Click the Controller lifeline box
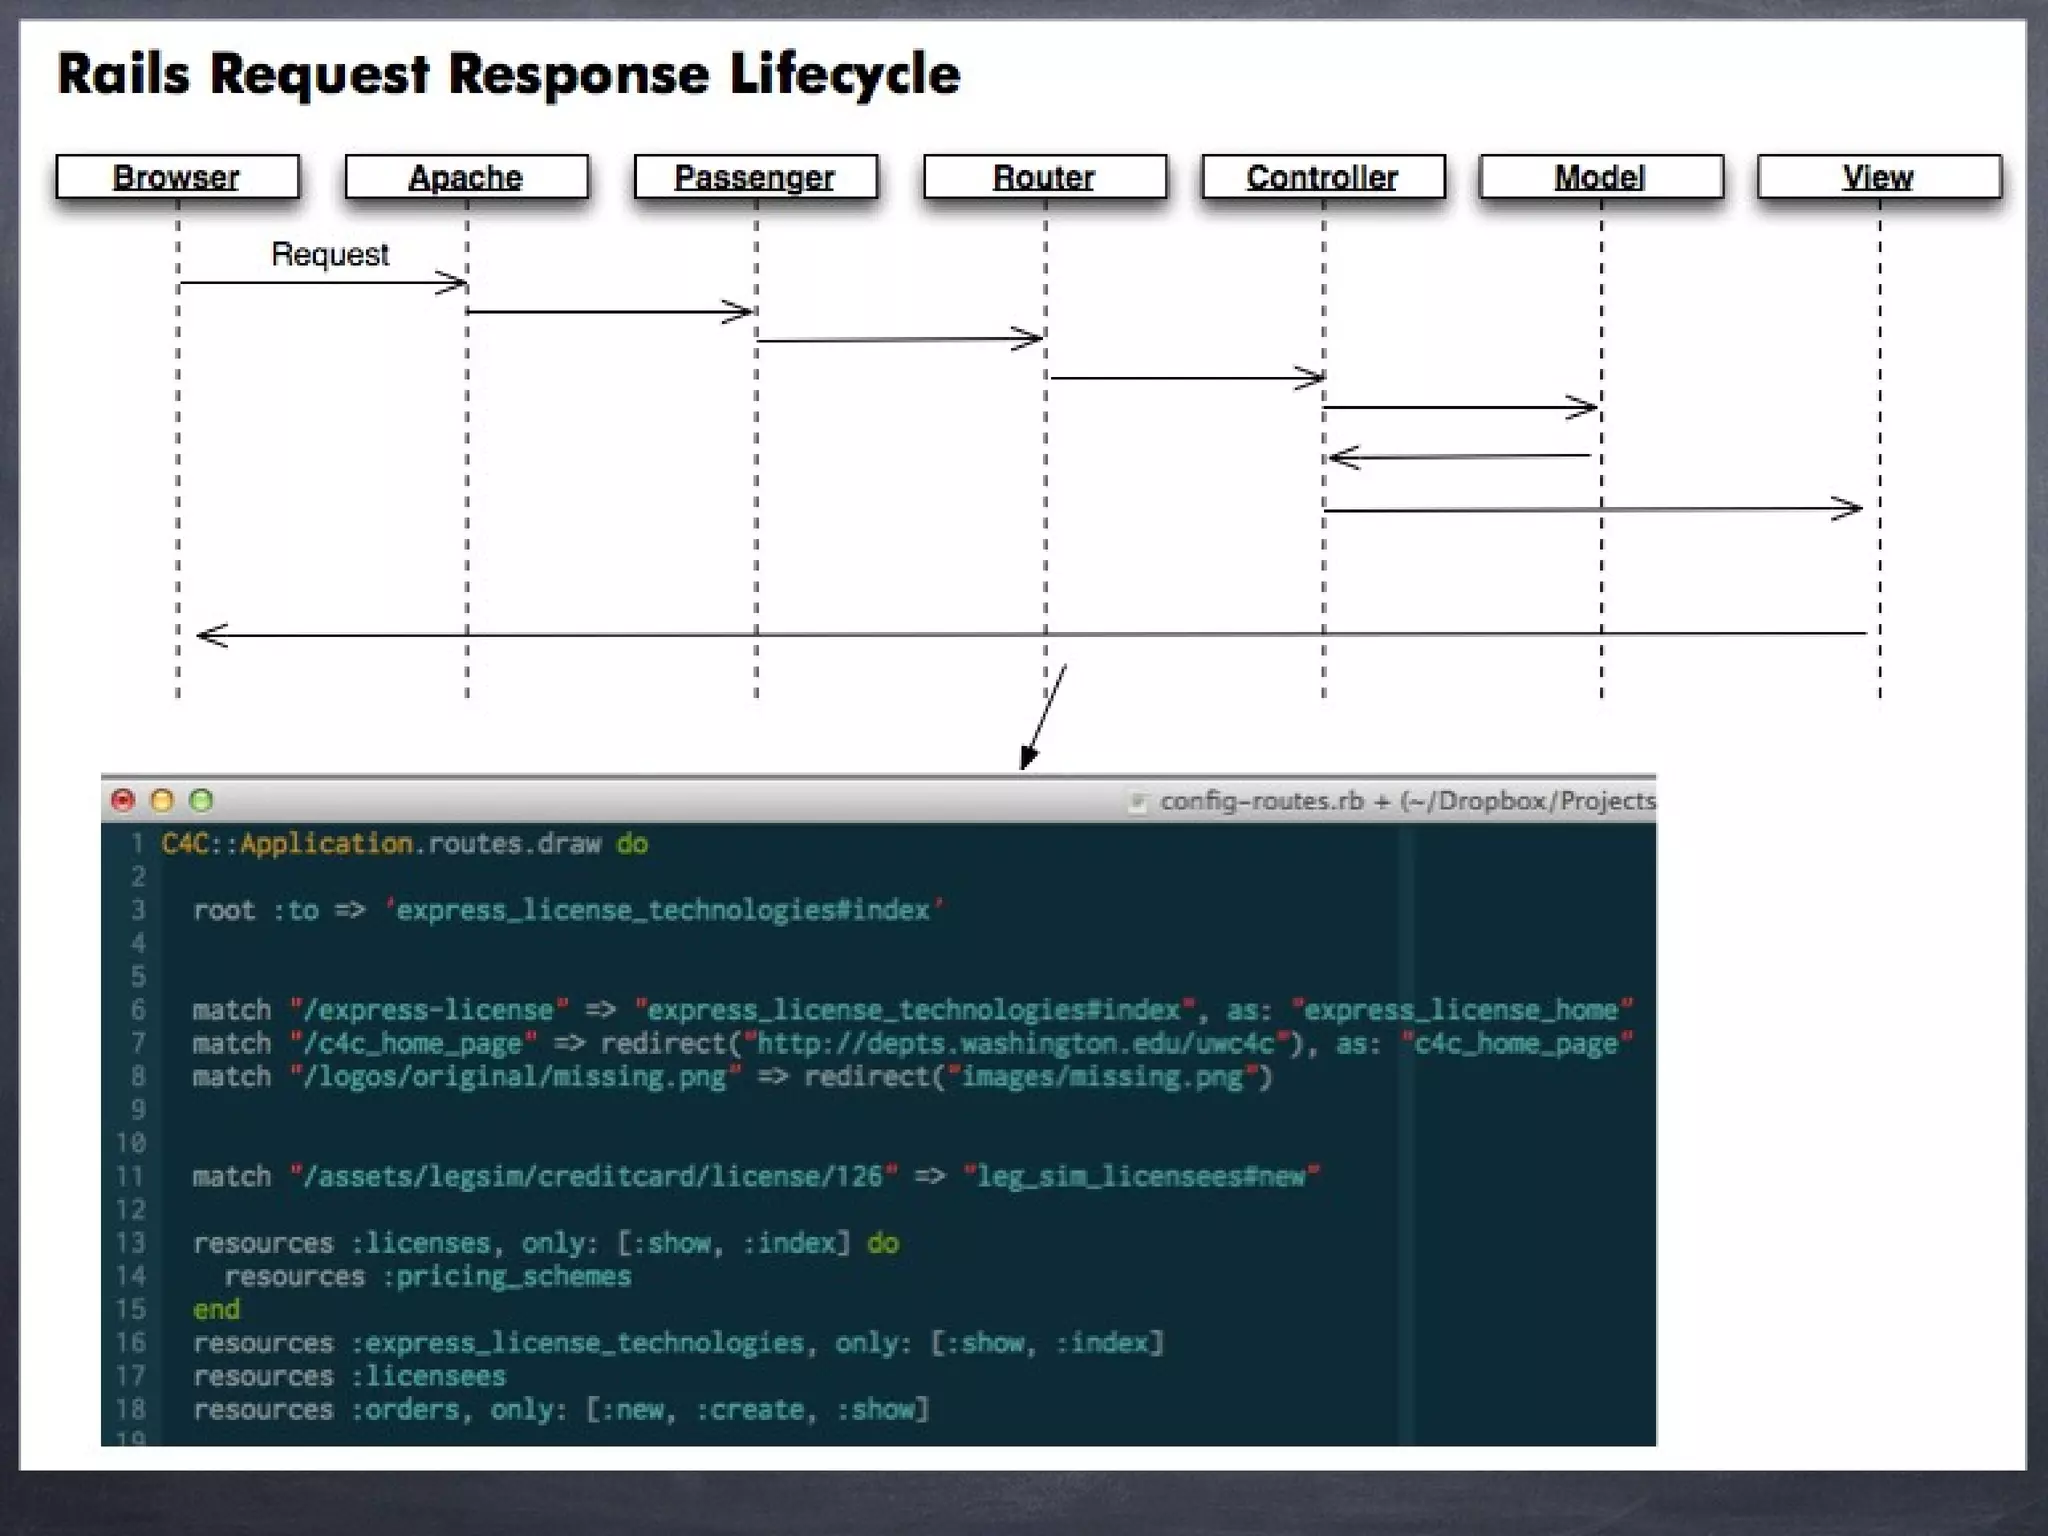The image size is (2048, 1536). 1322,177
